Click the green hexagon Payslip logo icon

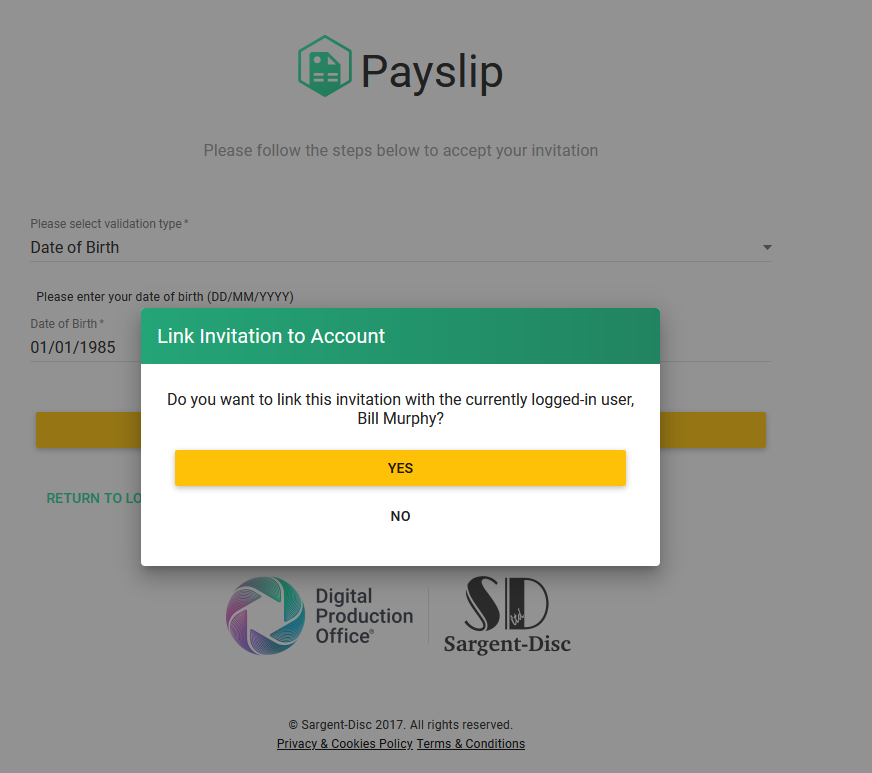click(x=325, y=66)
